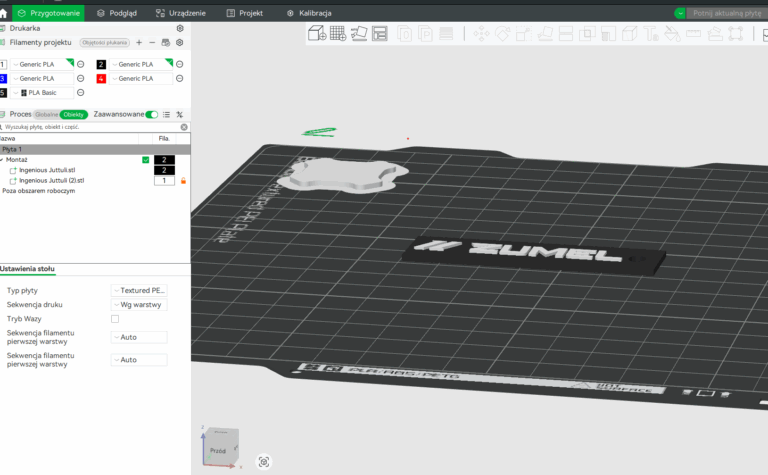Viewport: 768px width, 475px height.
Task: Switch process mode to Globalne
Action: [x=47, y=115]
